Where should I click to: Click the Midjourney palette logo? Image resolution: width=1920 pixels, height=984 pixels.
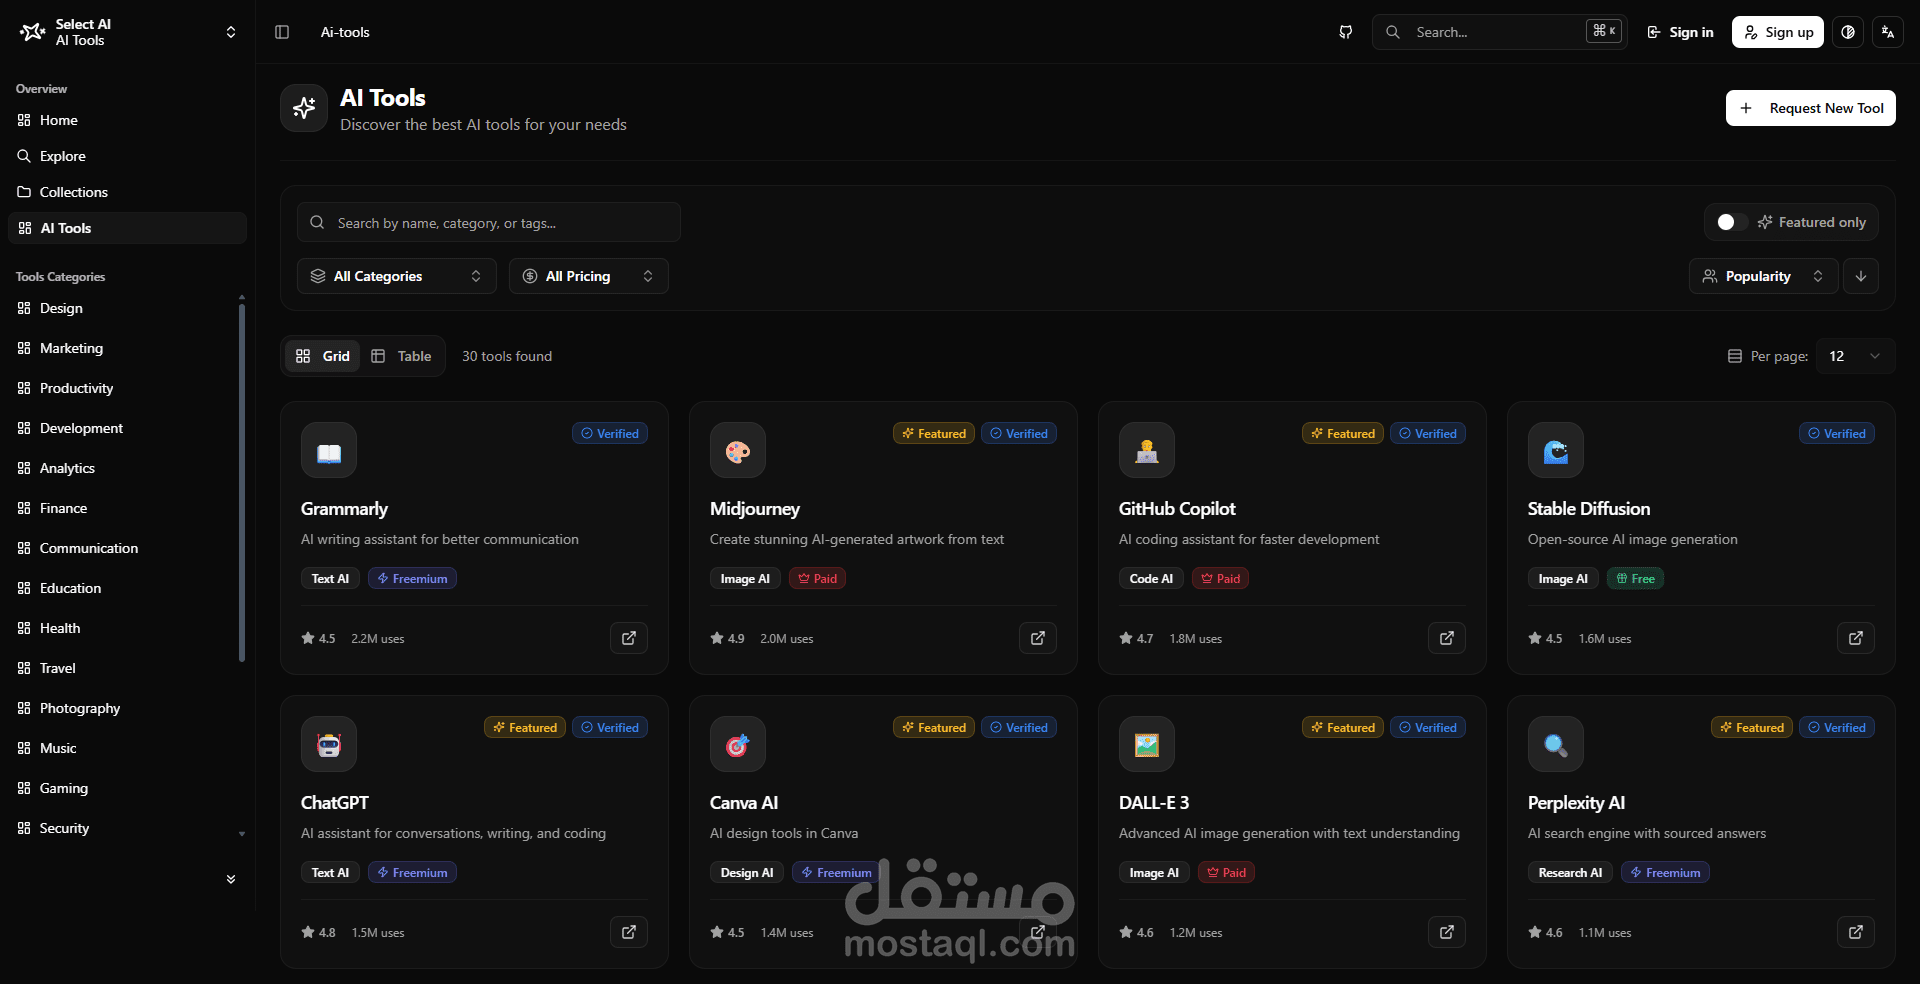click(738, 450)
